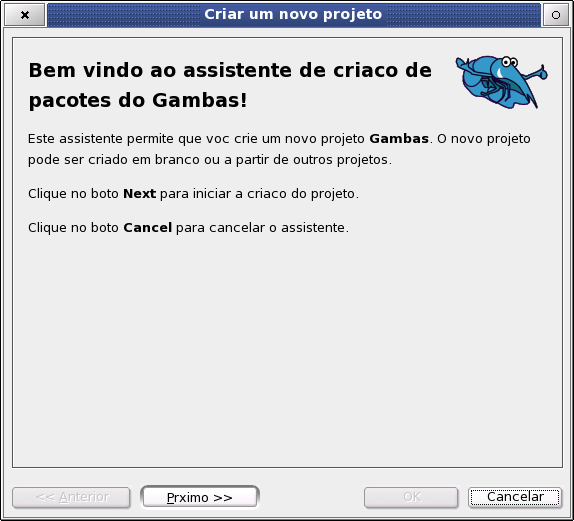Viewport: 574px width, 521px height.
Task: Close the window with the X button
Action: click(25, 15)
